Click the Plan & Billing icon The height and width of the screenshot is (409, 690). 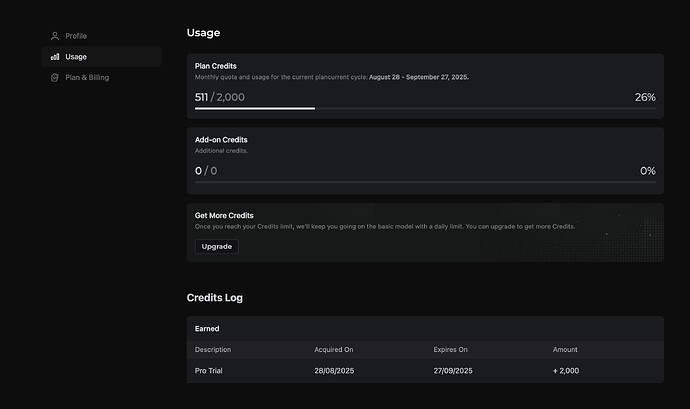tap(55, 77)
